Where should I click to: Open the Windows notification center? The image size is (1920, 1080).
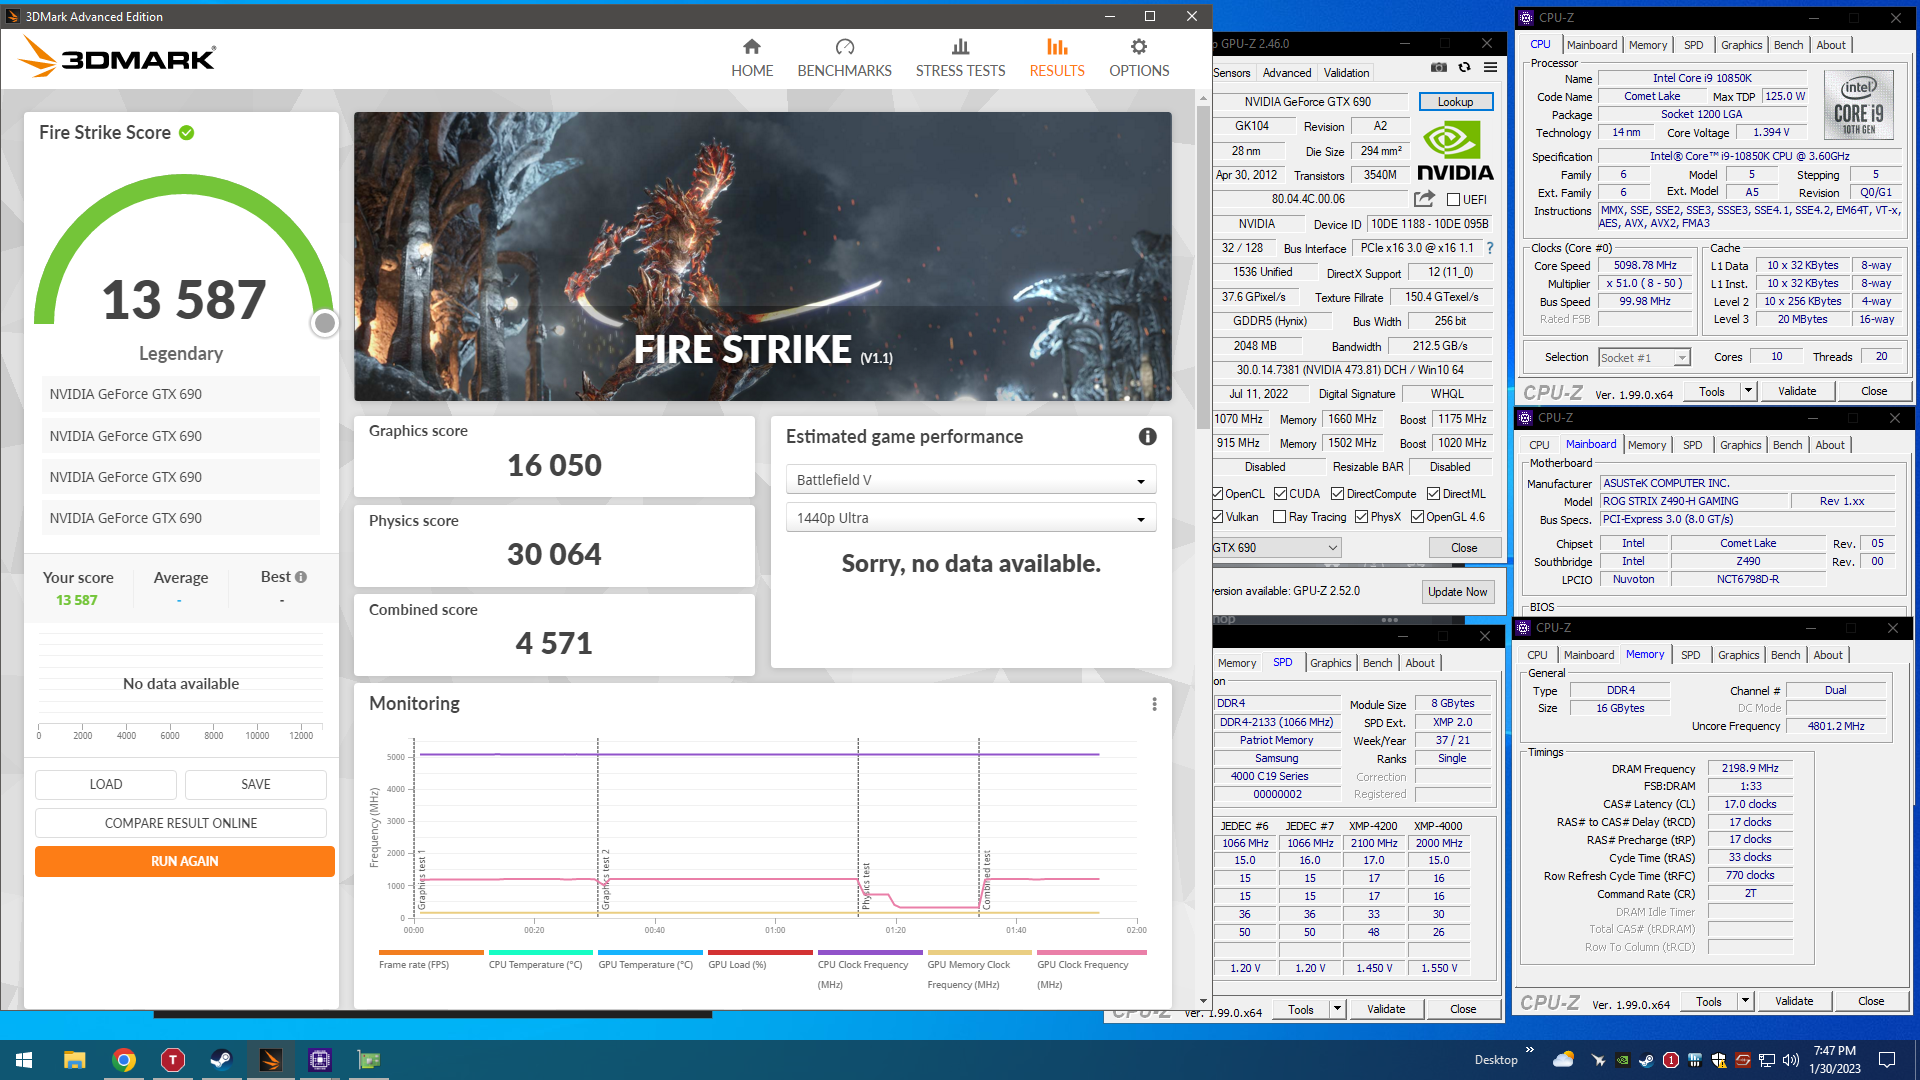coord(1887,1060)
